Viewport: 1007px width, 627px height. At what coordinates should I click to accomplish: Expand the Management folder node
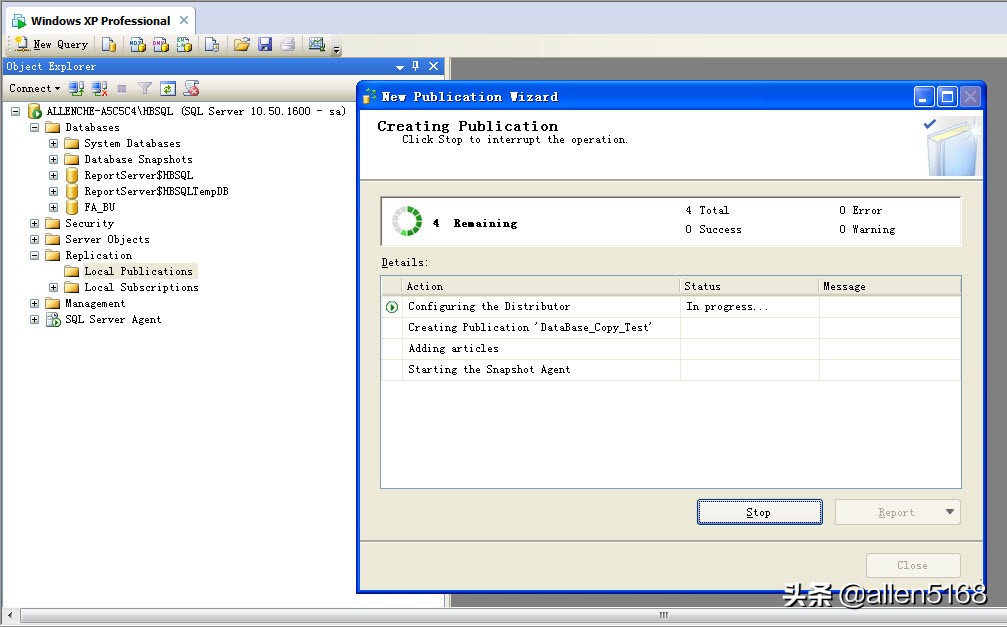35,303
